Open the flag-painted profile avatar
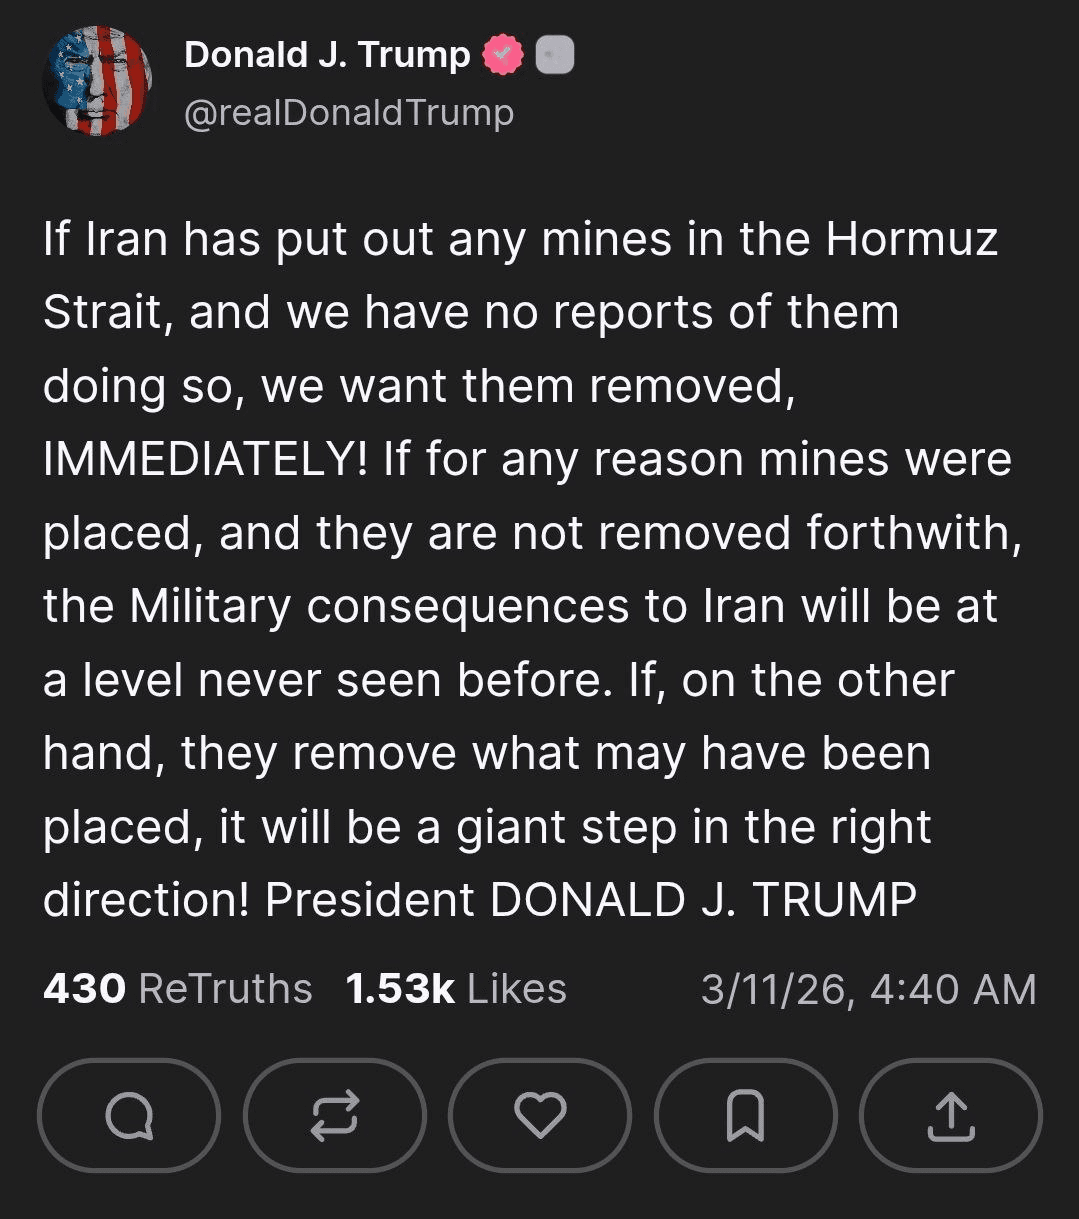Viewport: 1079px width, 1219px height. 97,81
